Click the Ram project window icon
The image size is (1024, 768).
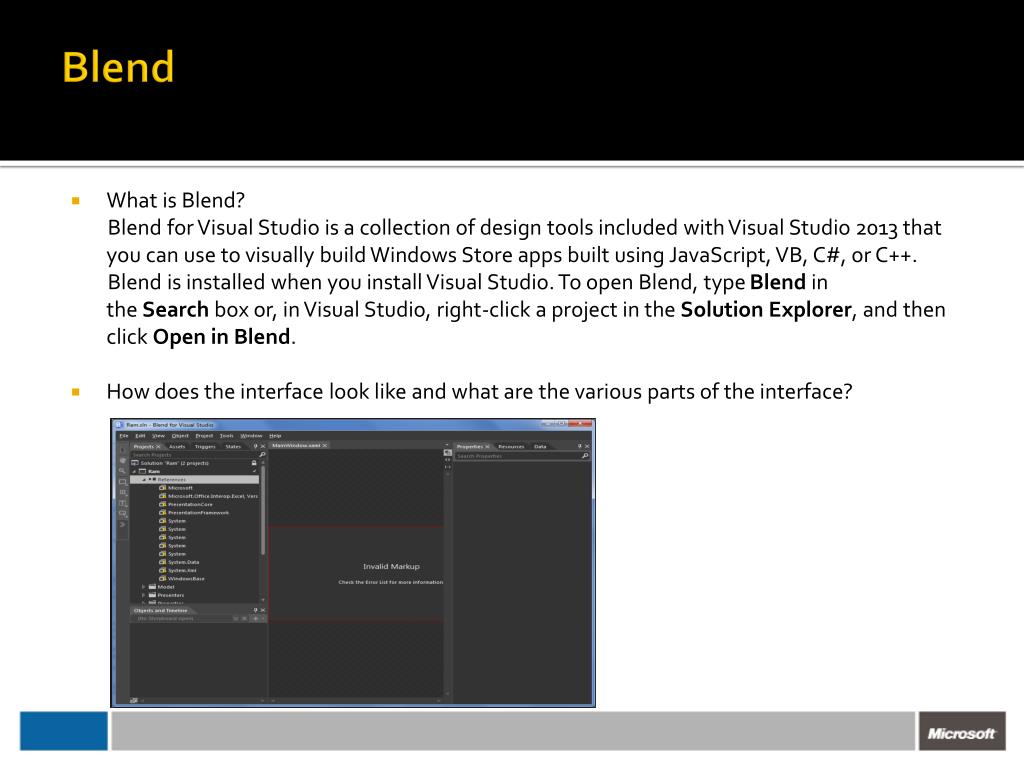coord(142,472)
